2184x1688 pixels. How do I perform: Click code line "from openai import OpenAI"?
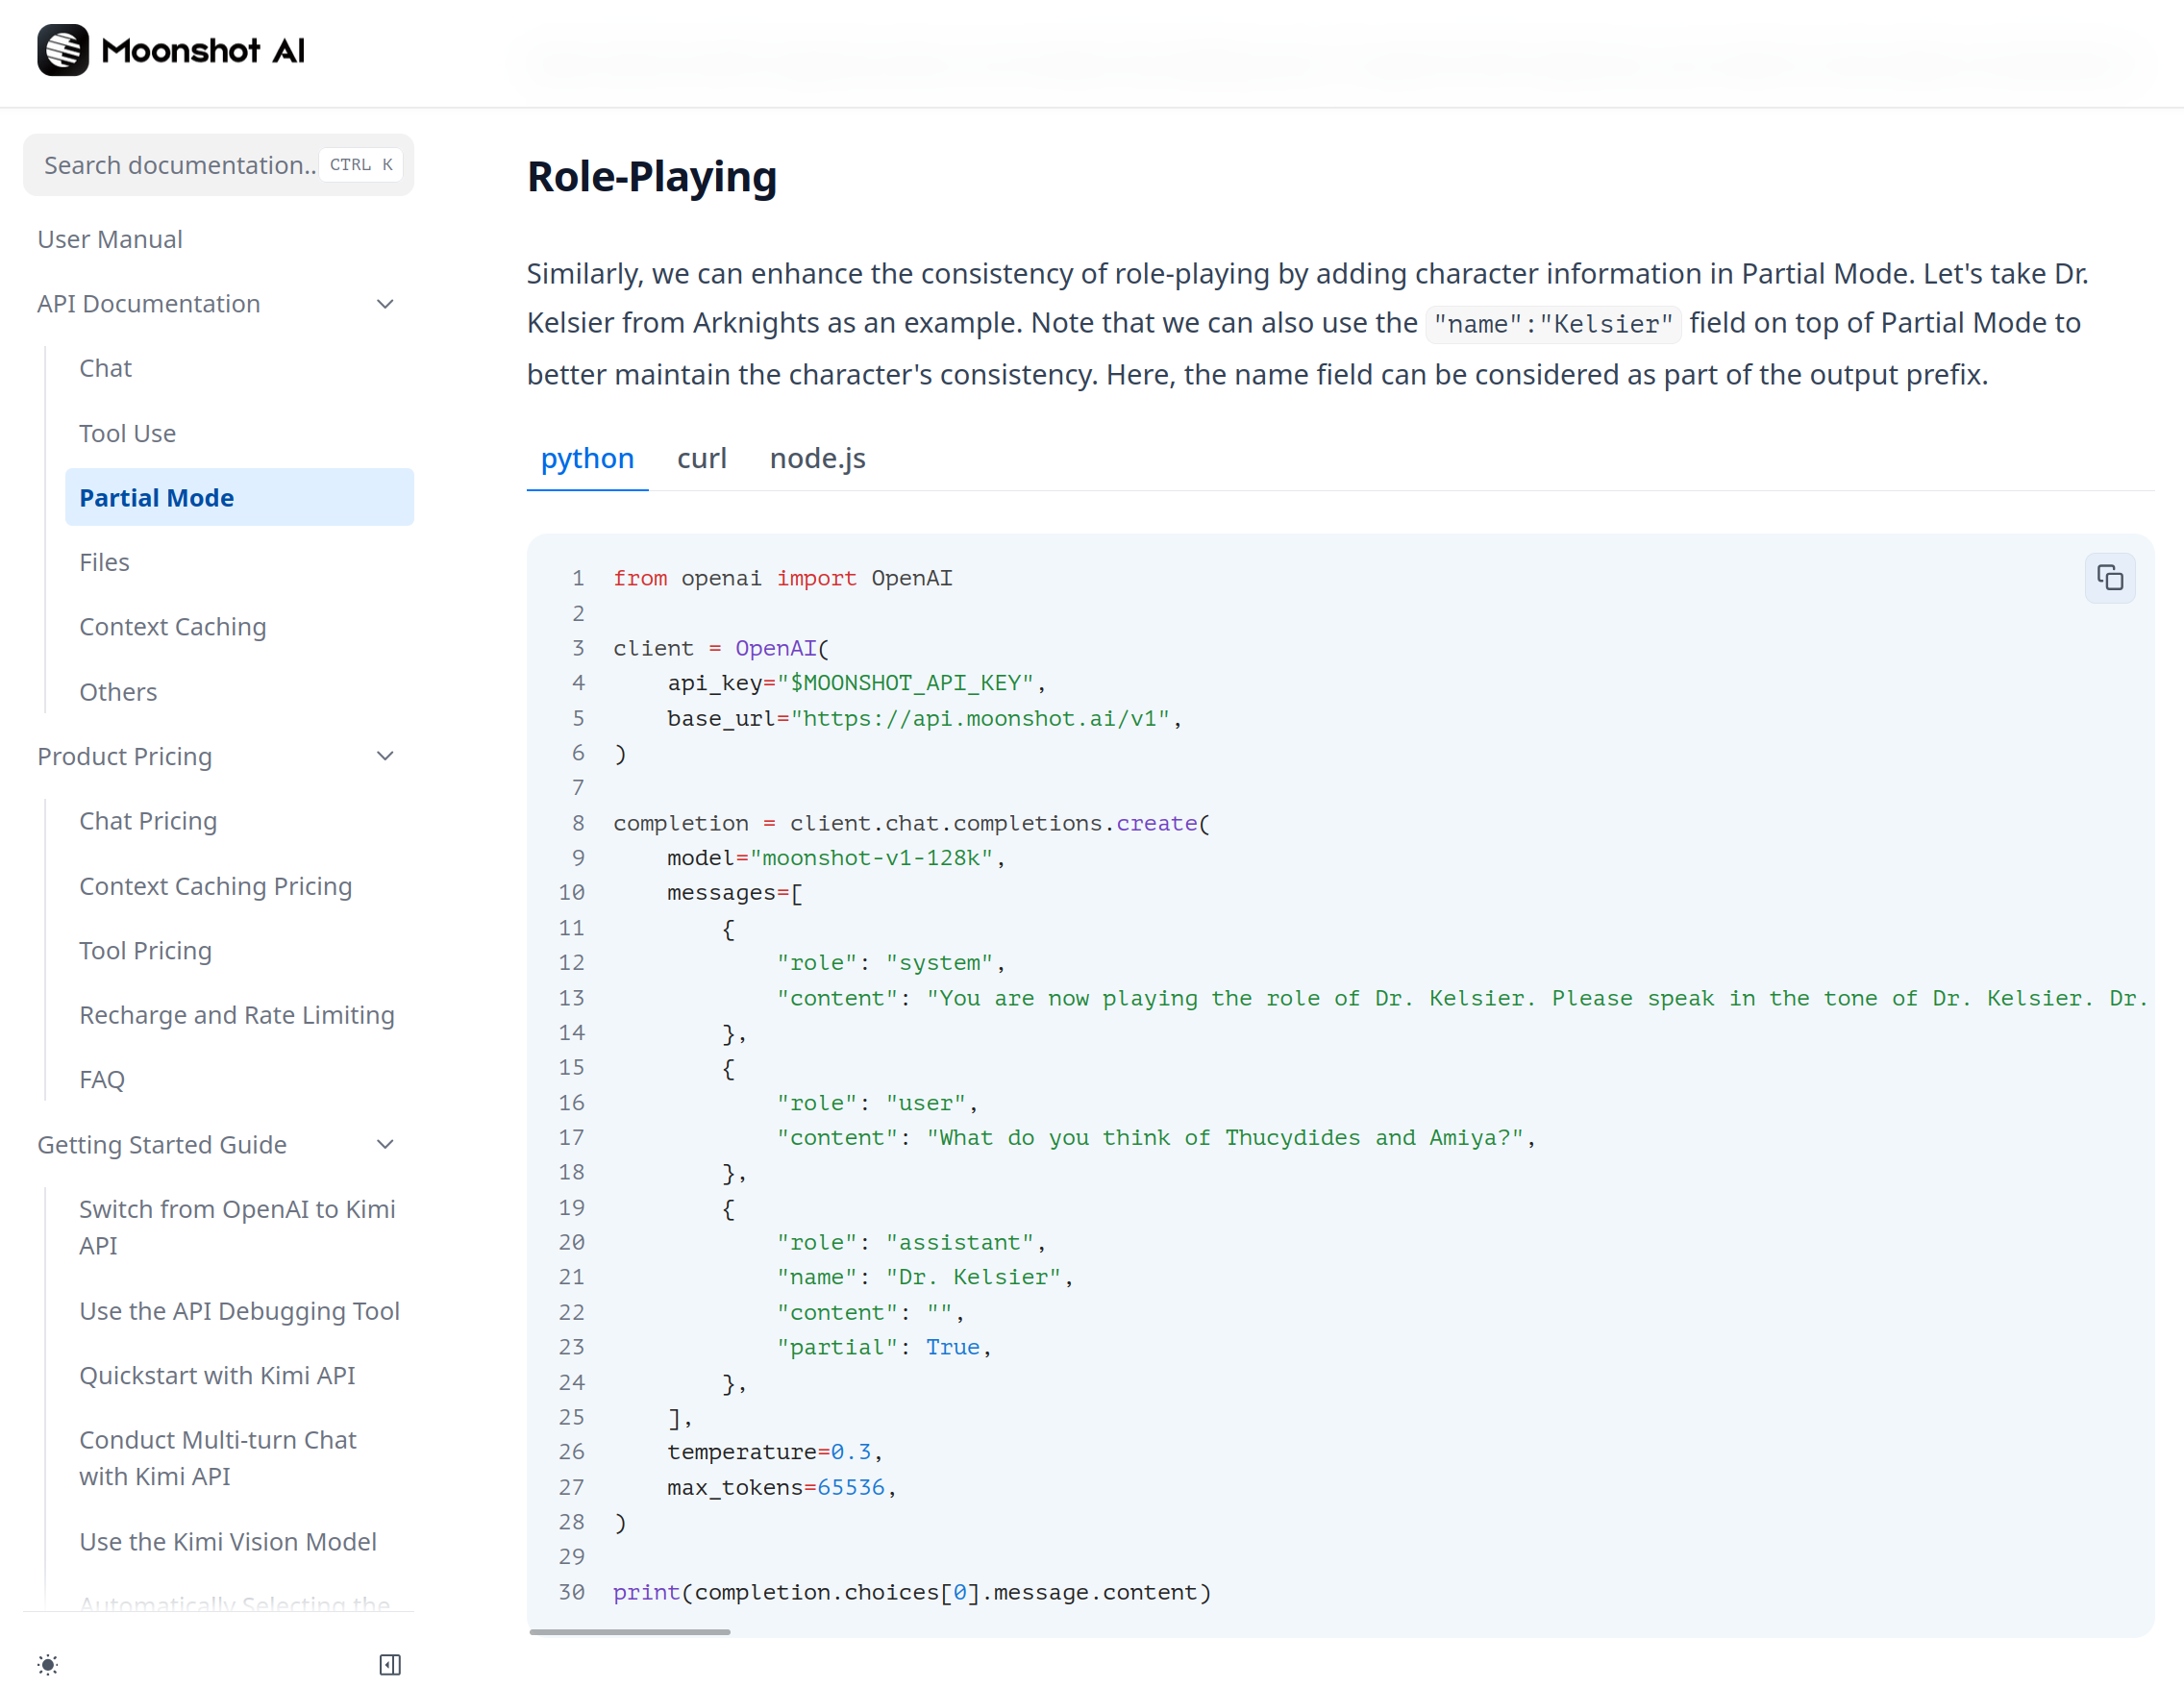click(782, 578)
